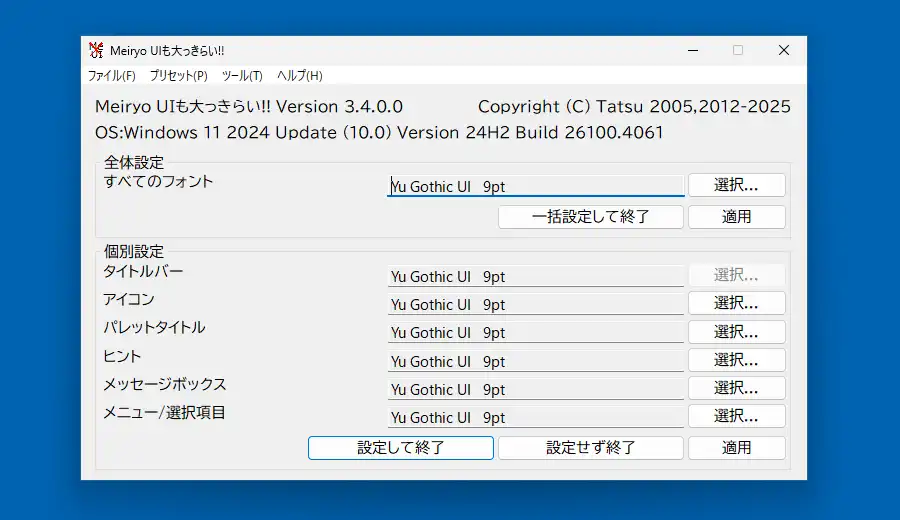Viewport: 900px width, 520px height.
Task: Click the タイトルバー label
Action: tap(143, 271)
